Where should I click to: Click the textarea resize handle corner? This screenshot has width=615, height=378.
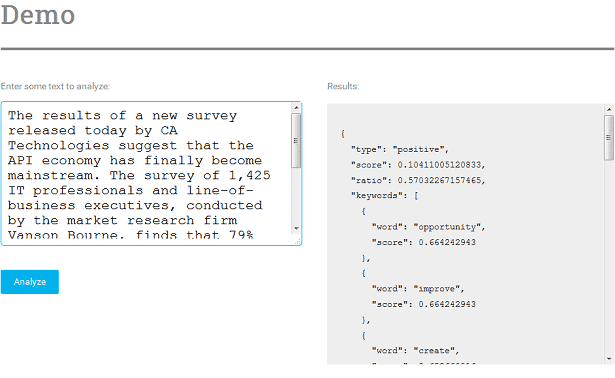coord(297,242)
